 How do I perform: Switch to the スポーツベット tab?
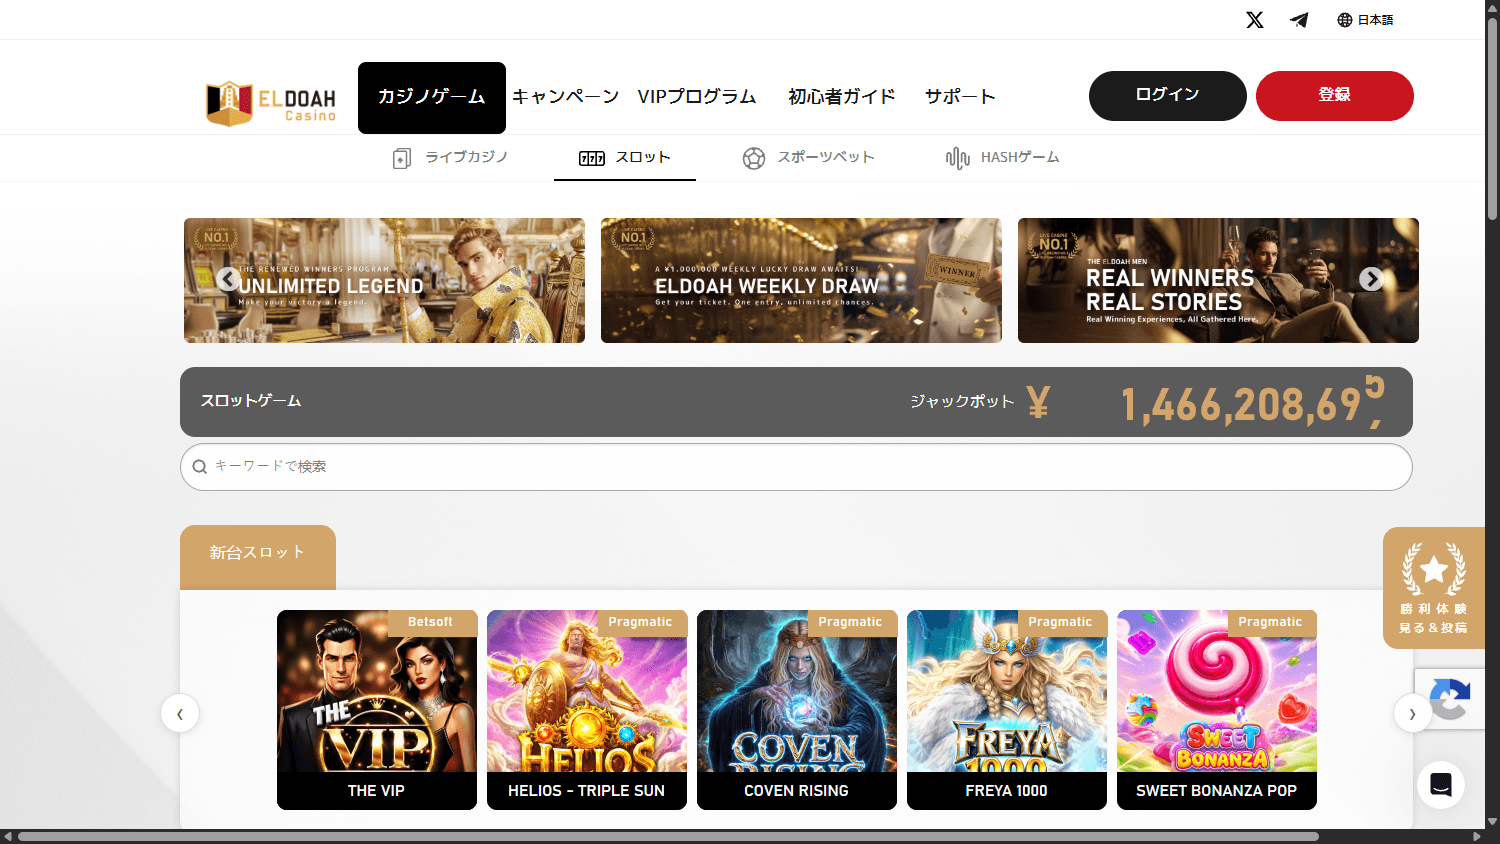point(808,158)
